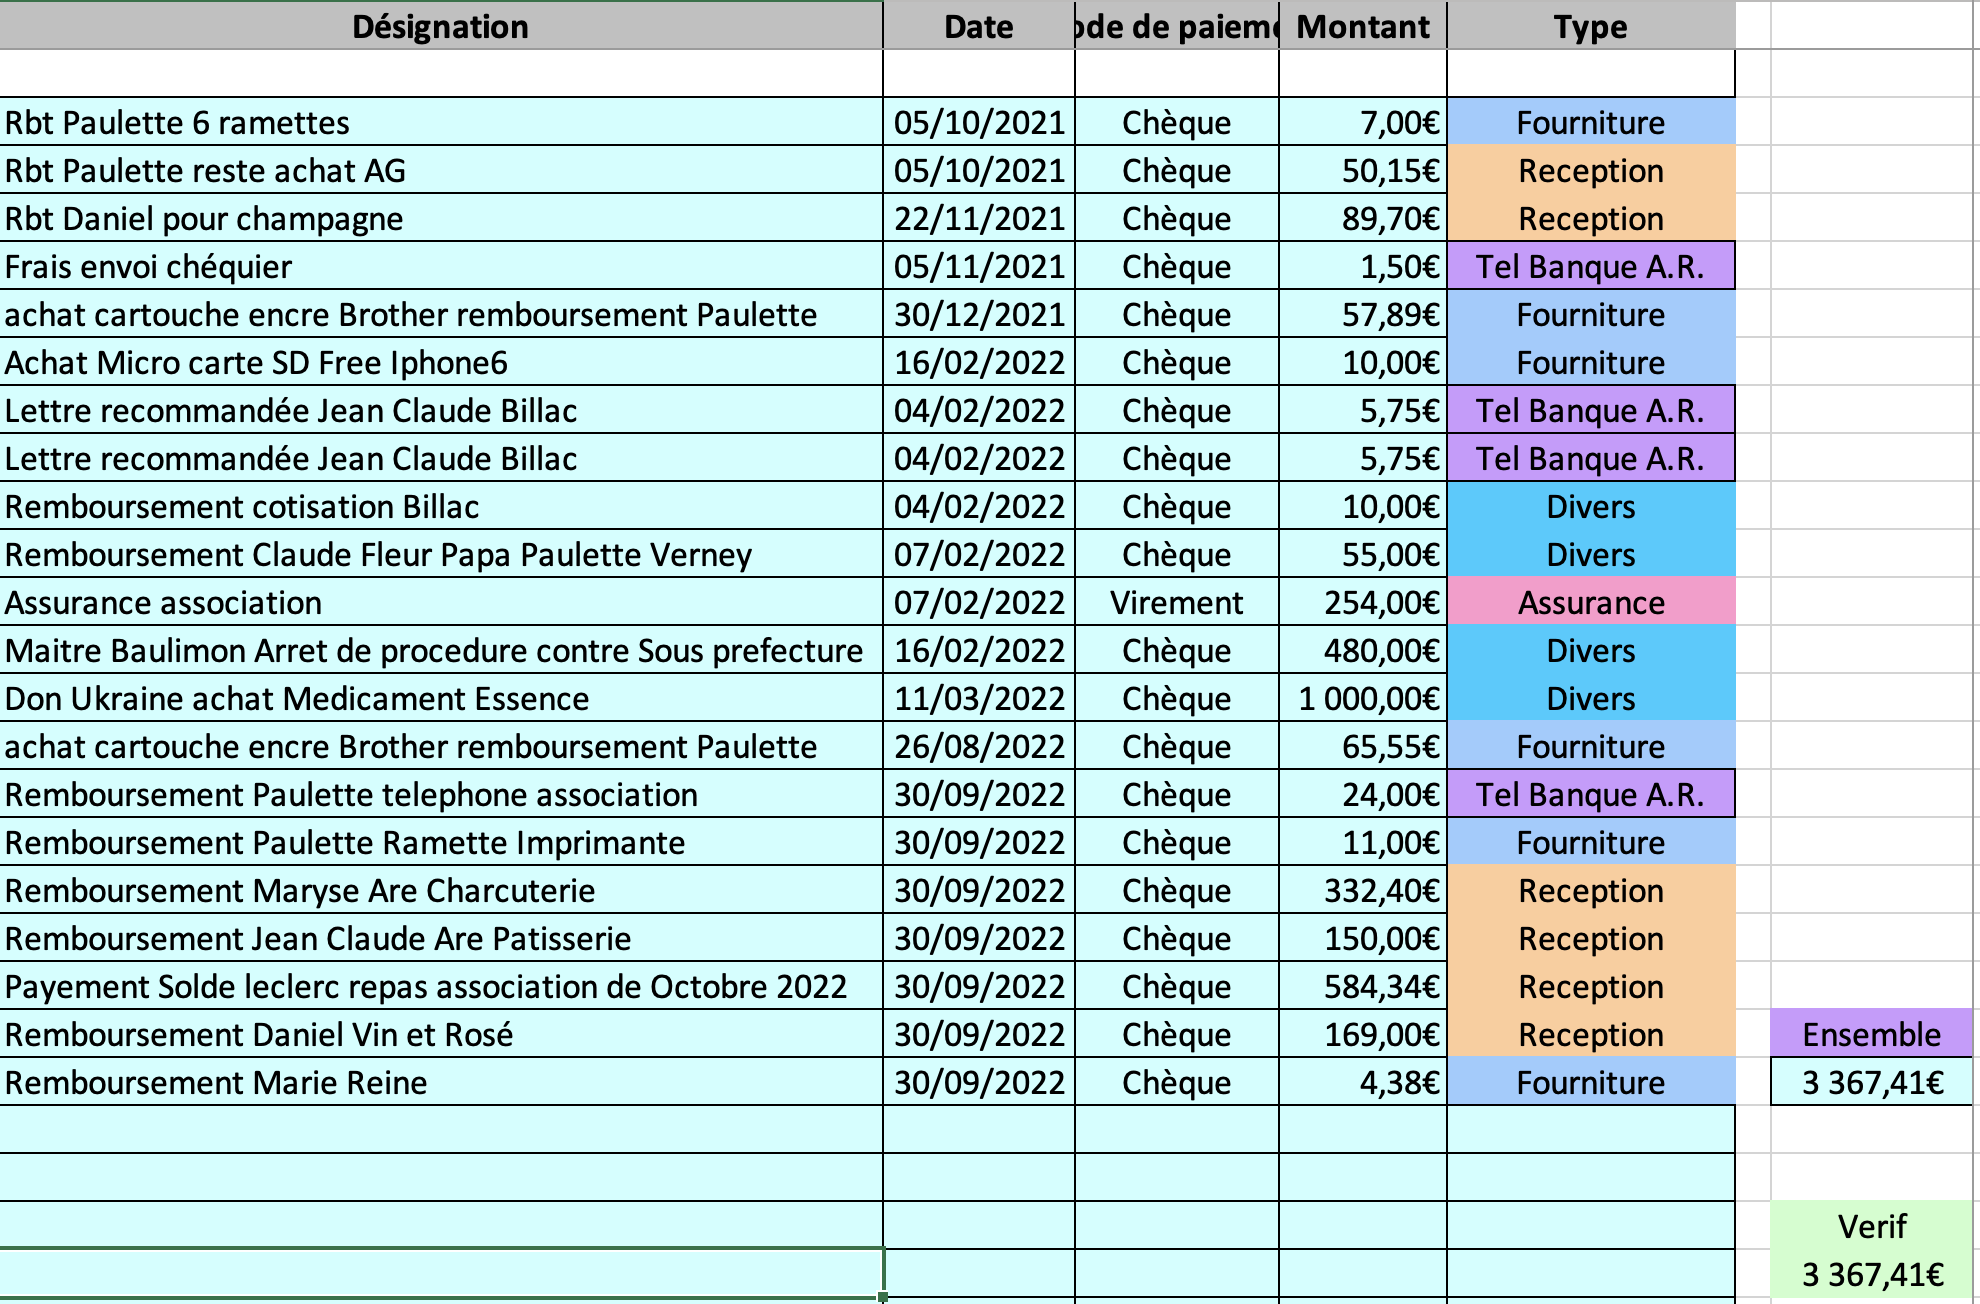Select the truncated Mode de paiement header
The image size is (1980, 1304).
[1176, 26]
